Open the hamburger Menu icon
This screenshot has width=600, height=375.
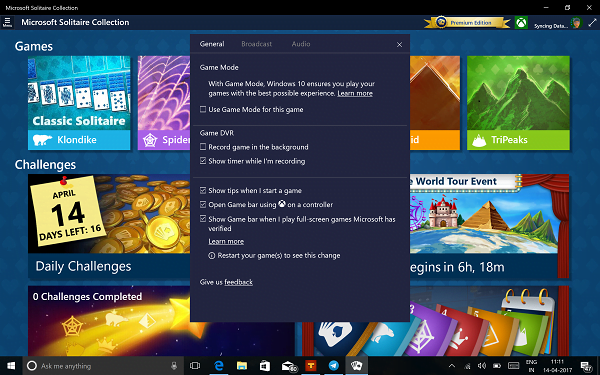tap(7, 22)
